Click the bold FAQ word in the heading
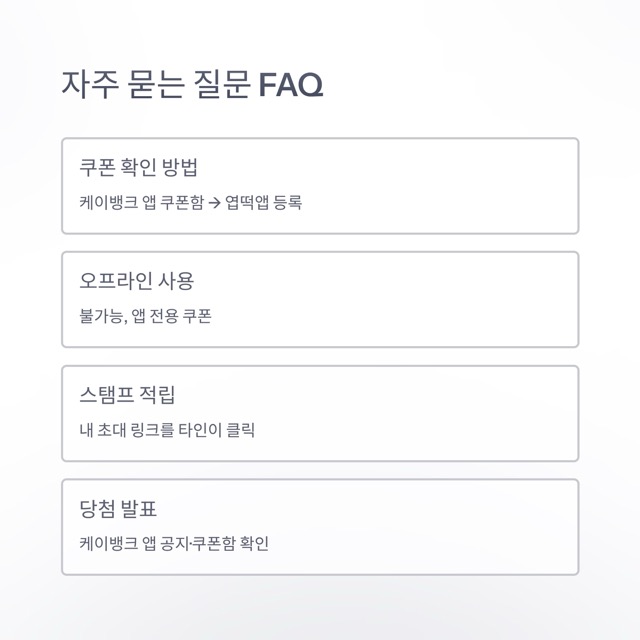This screenshot has width=640, height=640. click(x=290, y=85)
